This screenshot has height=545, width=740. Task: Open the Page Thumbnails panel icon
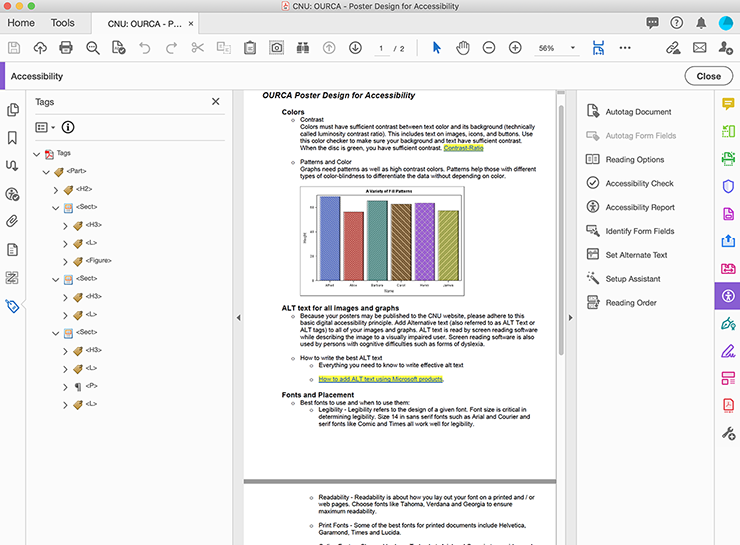[x=13, y=110]
